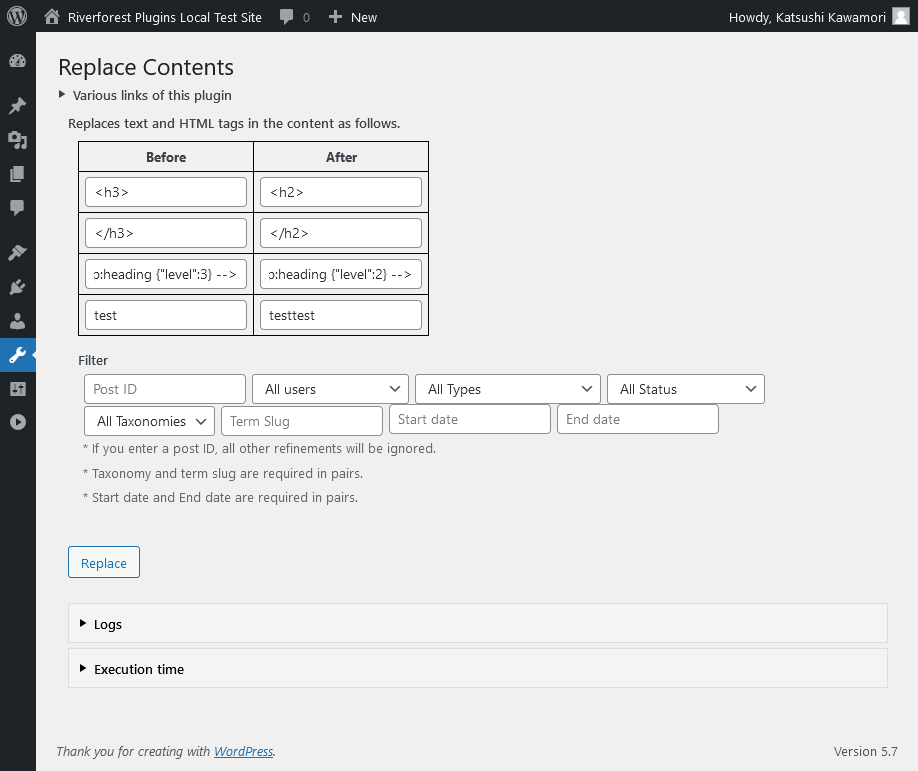Click the post ID refinements note

pos(259,448)
